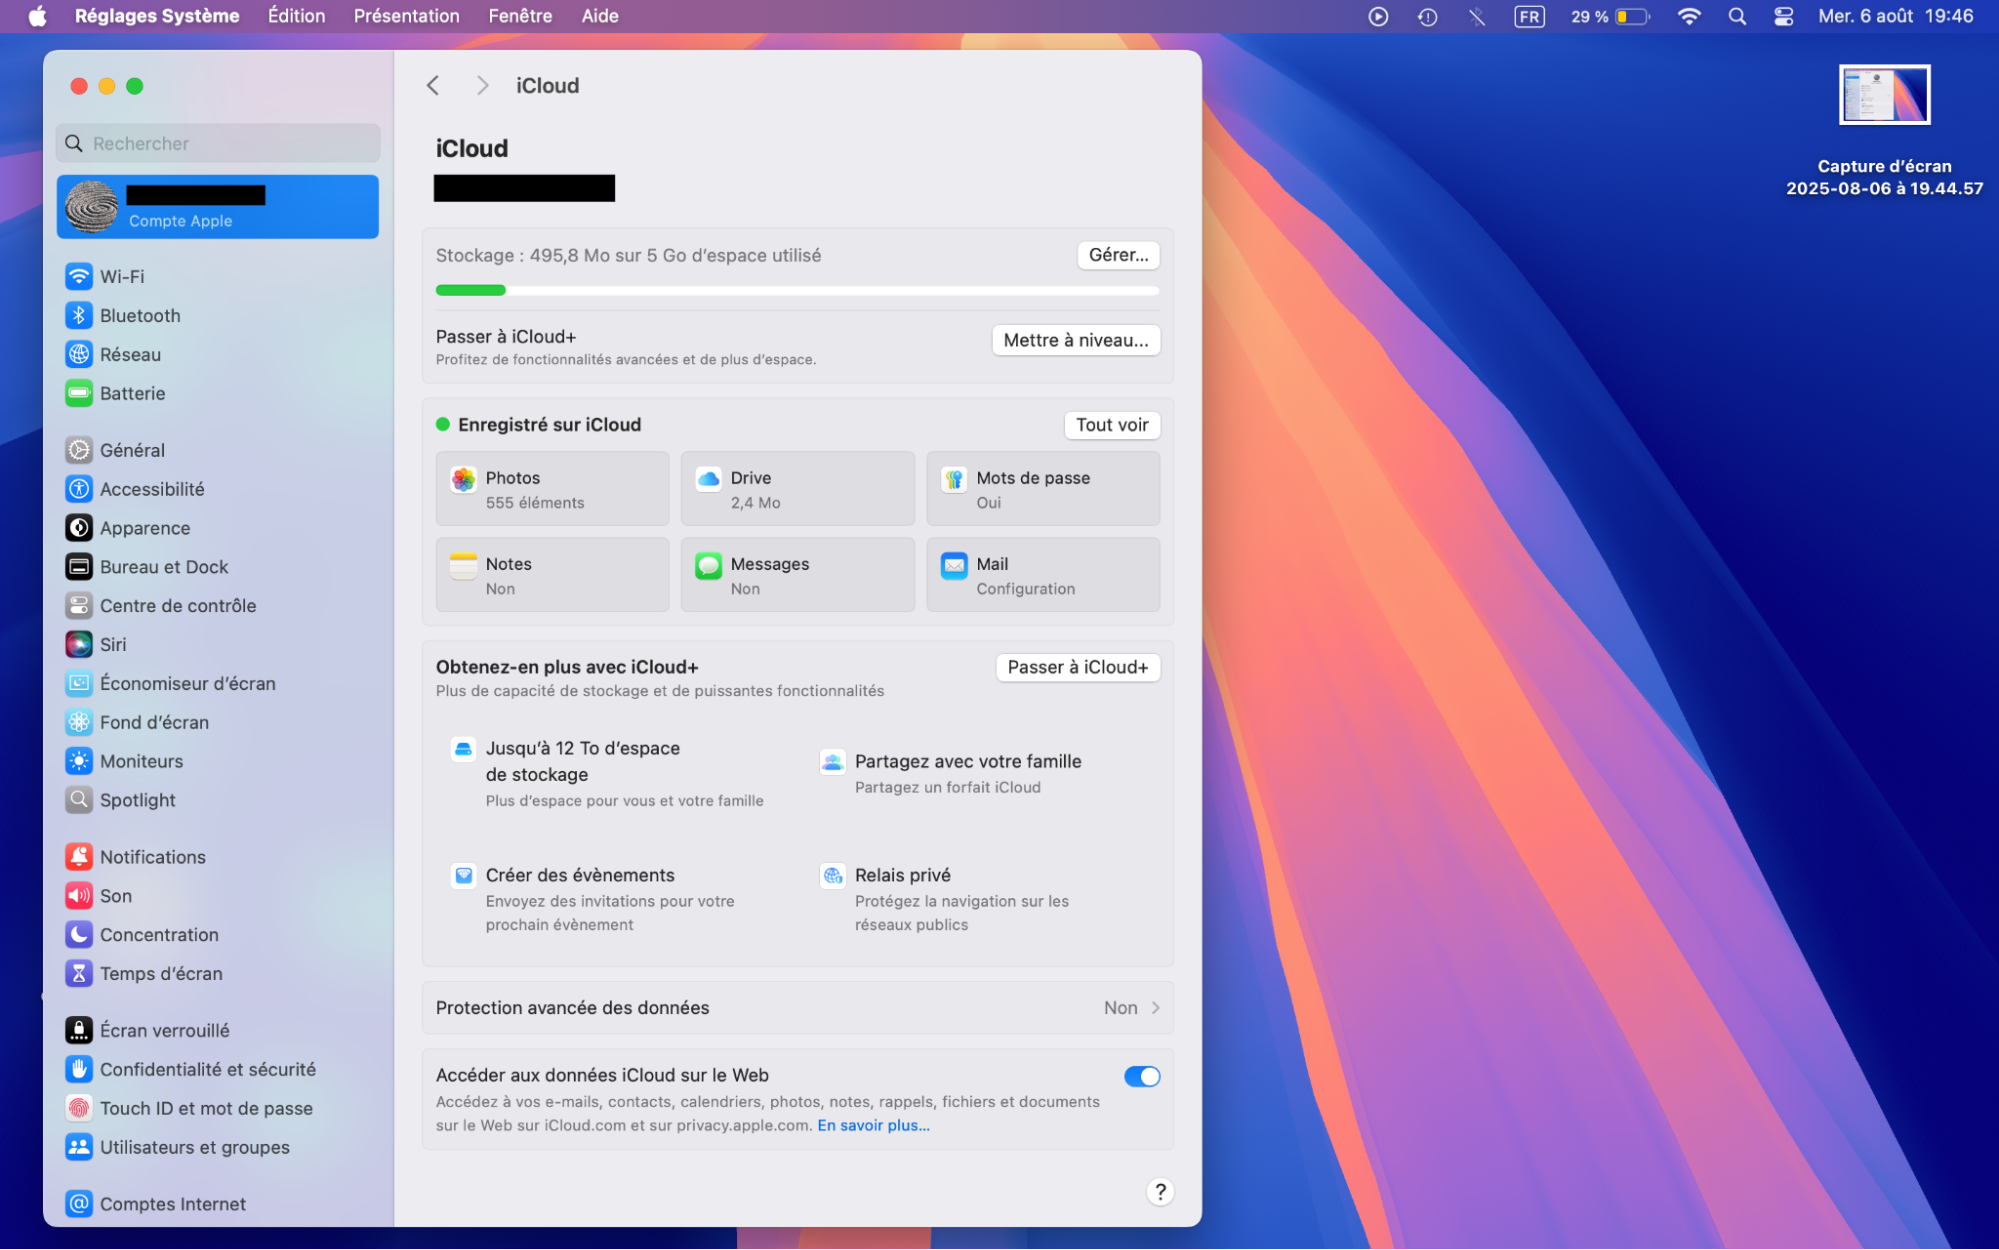The image size is (1999, 1250).
Task: Open the En savoir plus link
Action: coord(872,1125)
